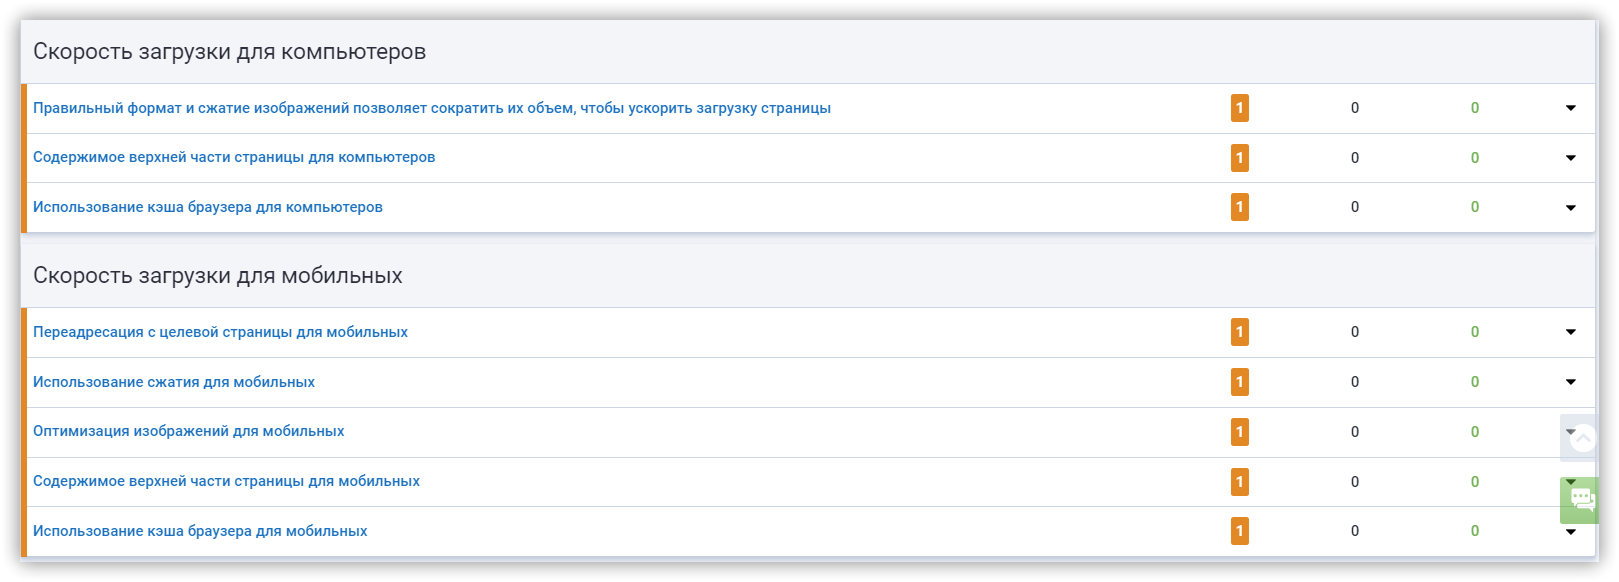This screenshot has width=1619, height=582.
Task: Expand the mobile landing page redirect row
Action: [x=1570, y=332]
